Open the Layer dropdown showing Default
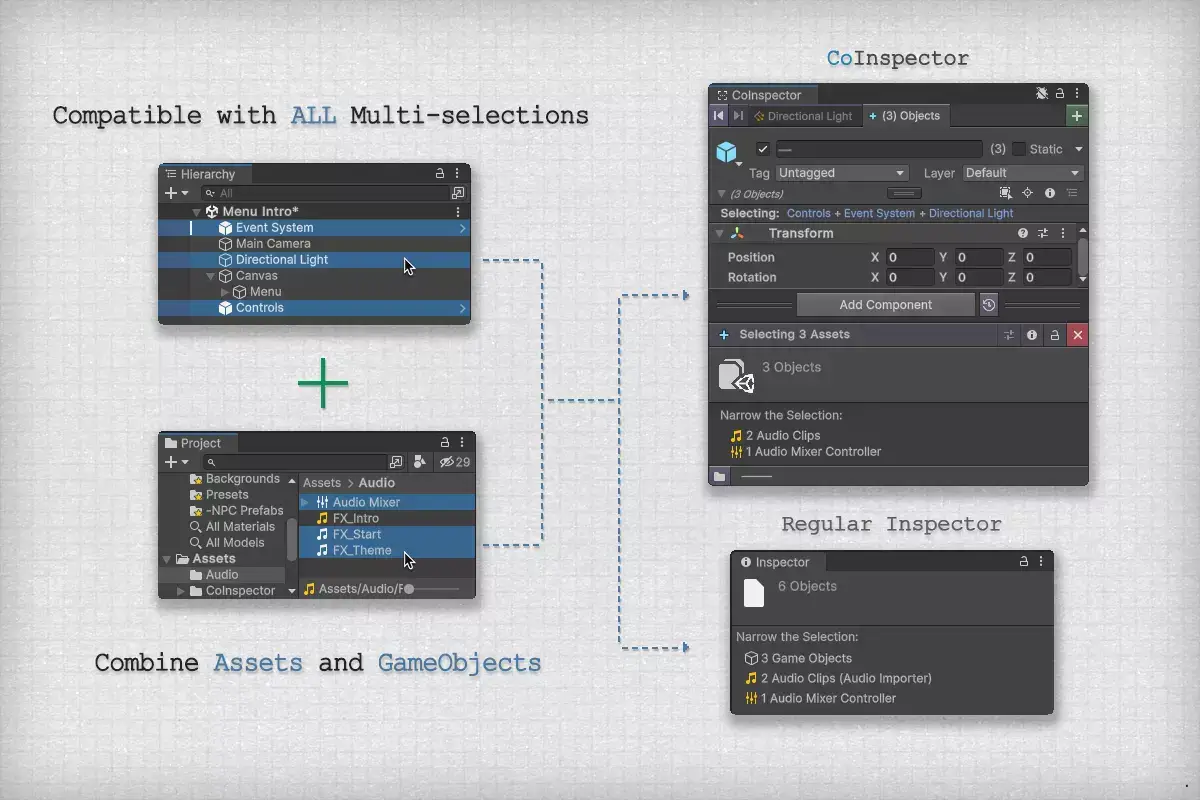The height and width of the screenshot is (800, 1200). (1022, 173)
